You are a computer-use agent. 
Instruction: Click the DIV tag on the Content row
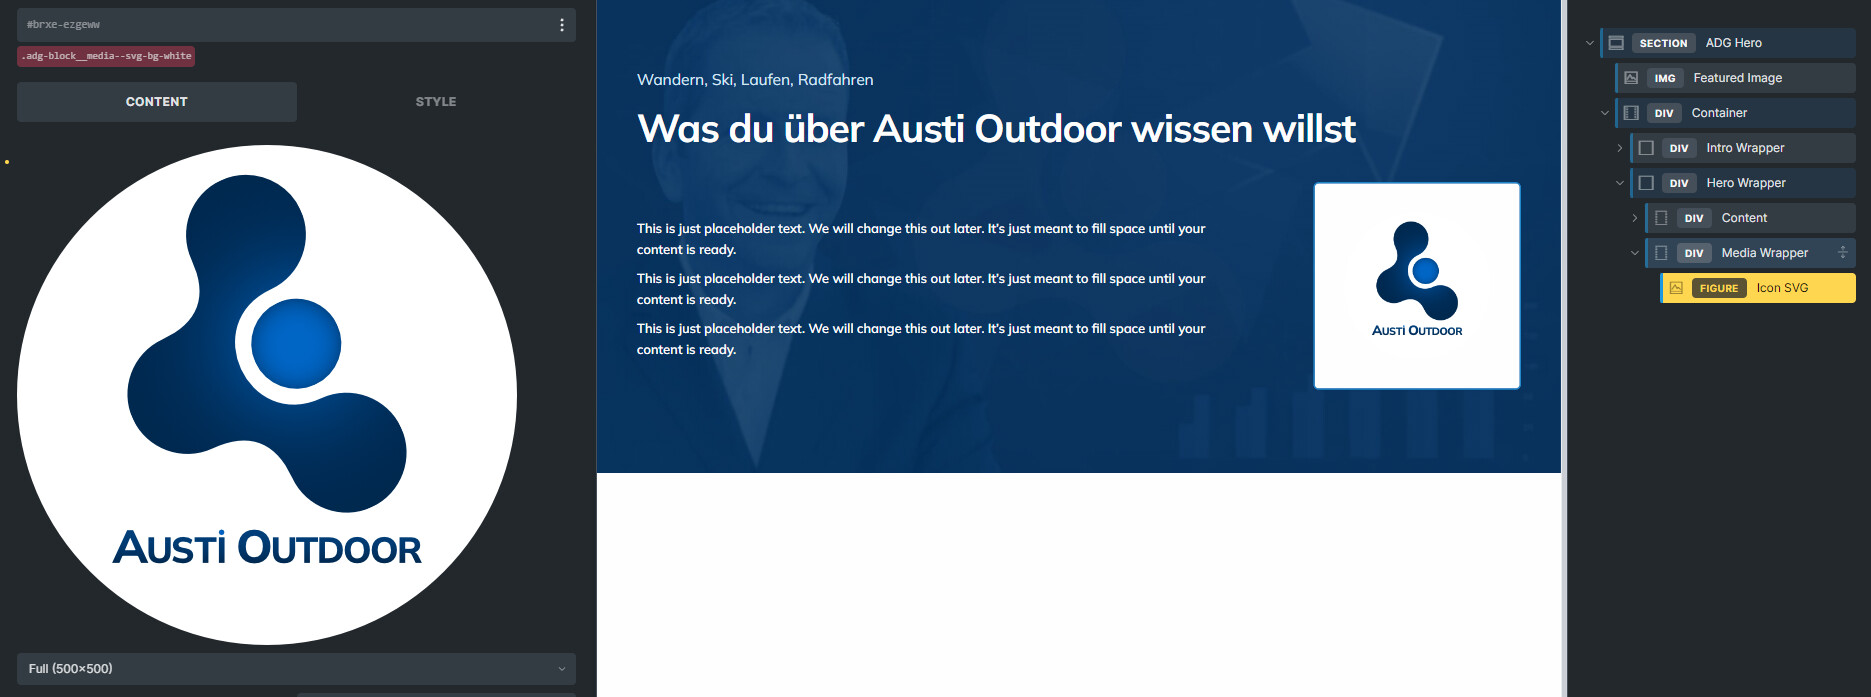point(1694,218)
